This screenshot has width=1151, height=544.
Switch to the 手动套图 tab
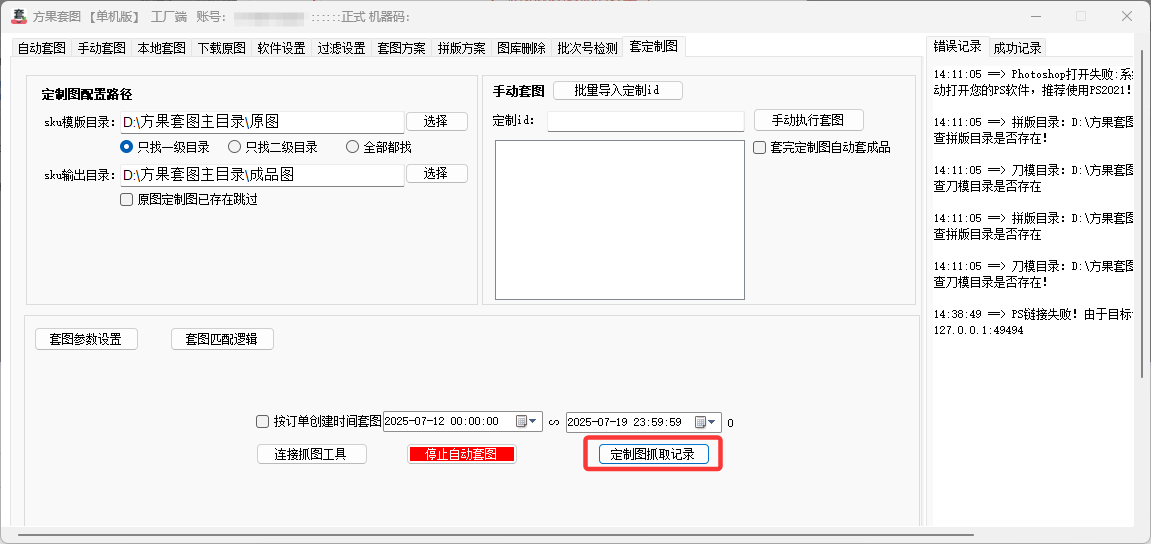(x=102, y=48)
